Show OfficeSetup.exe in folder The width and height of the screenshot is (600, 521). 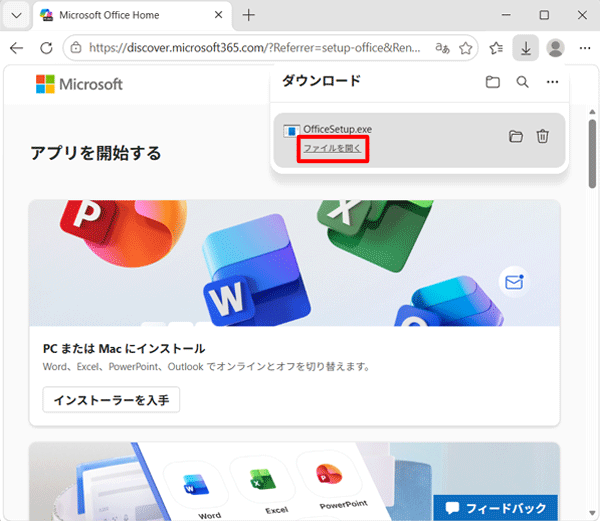[x=516, y=136]
